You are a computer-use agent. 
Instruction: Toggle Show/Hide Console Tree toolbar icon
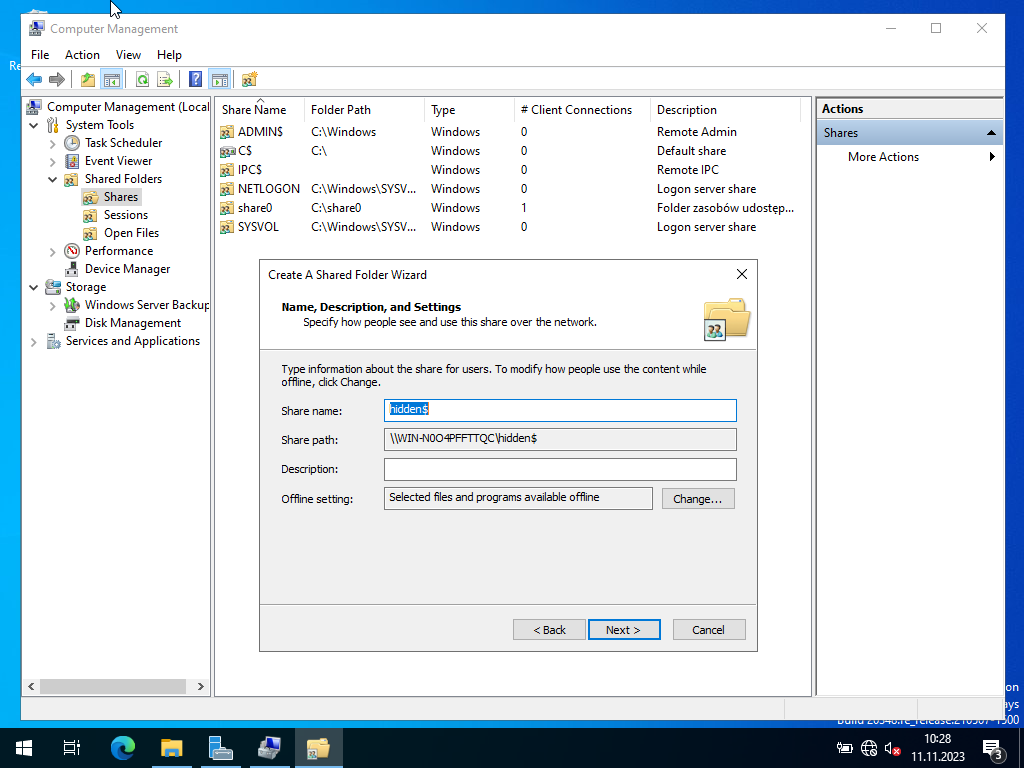(111, 80)
